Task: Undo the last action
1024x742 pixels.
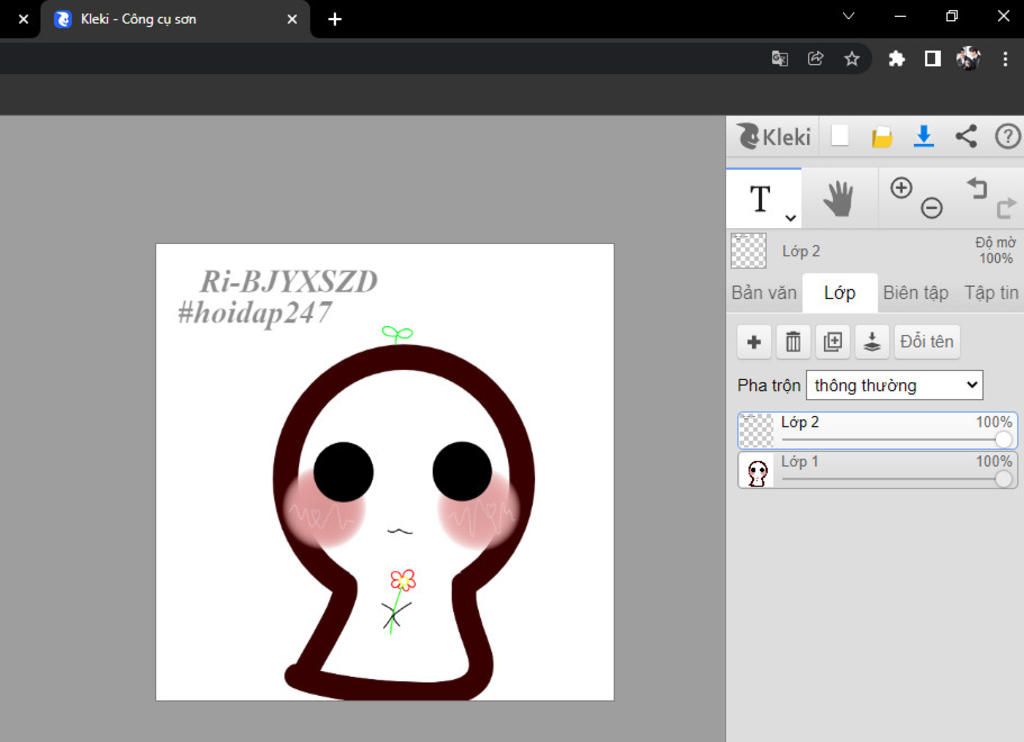Action: 976,187
